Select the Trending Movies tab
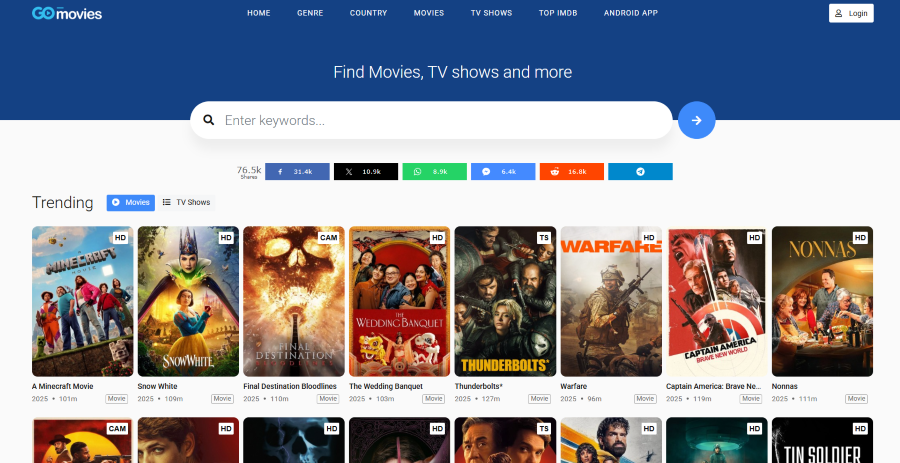Screen dimensions: 900x463 [131, 203]
